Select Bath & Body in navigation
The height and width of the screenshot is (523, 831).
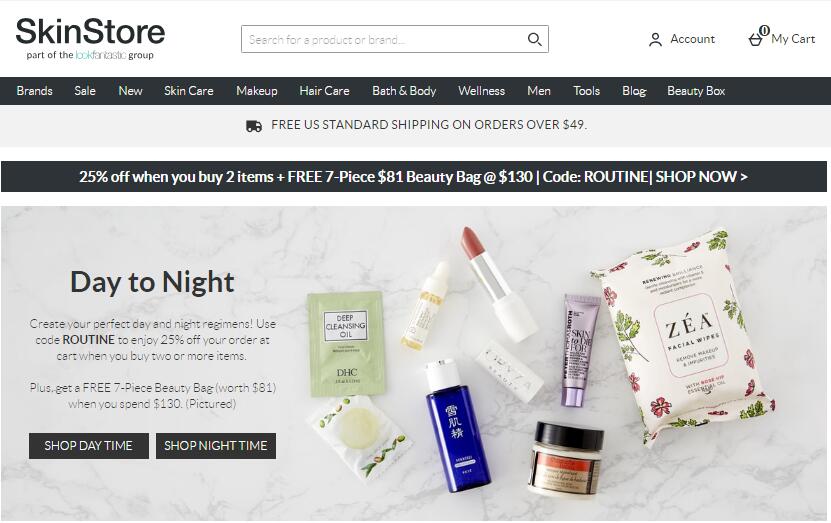pos(404,91)
